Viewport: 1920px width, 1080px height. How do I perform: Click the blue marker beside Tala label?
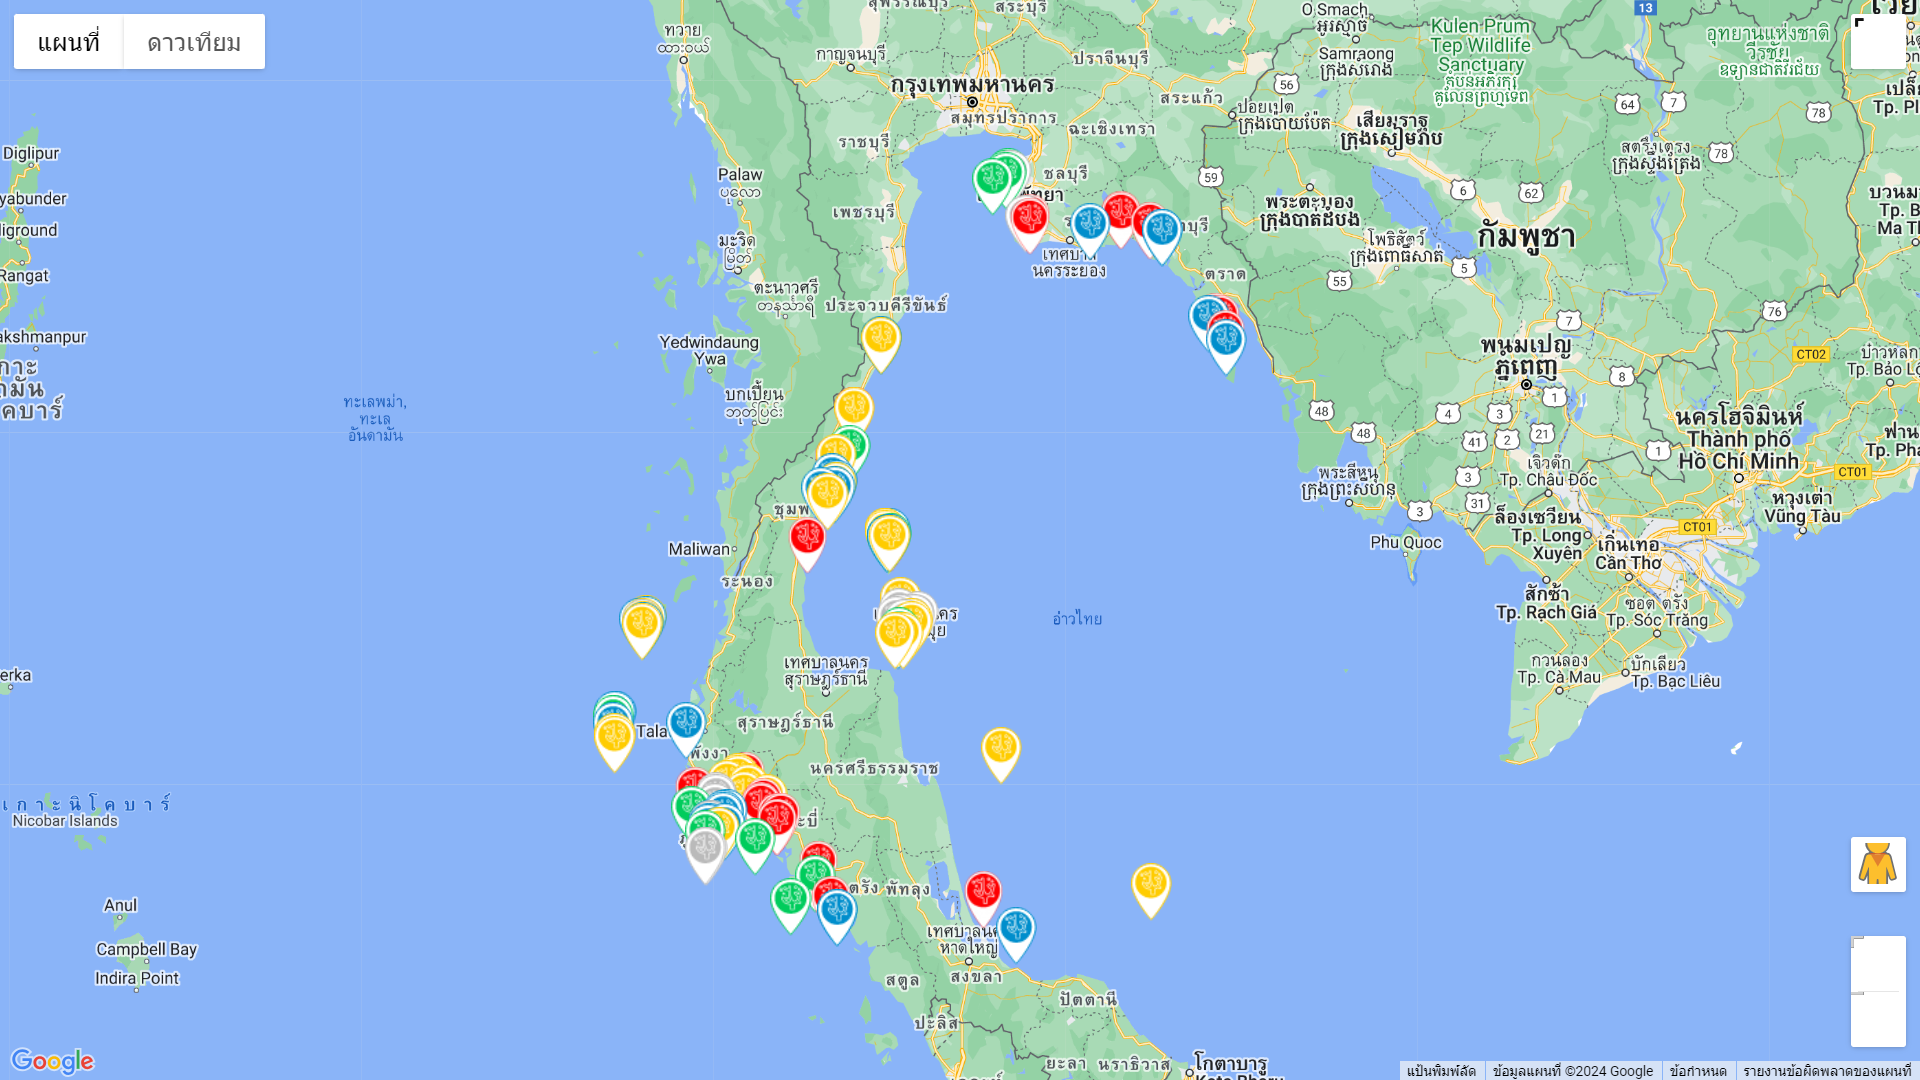[686, 725]
